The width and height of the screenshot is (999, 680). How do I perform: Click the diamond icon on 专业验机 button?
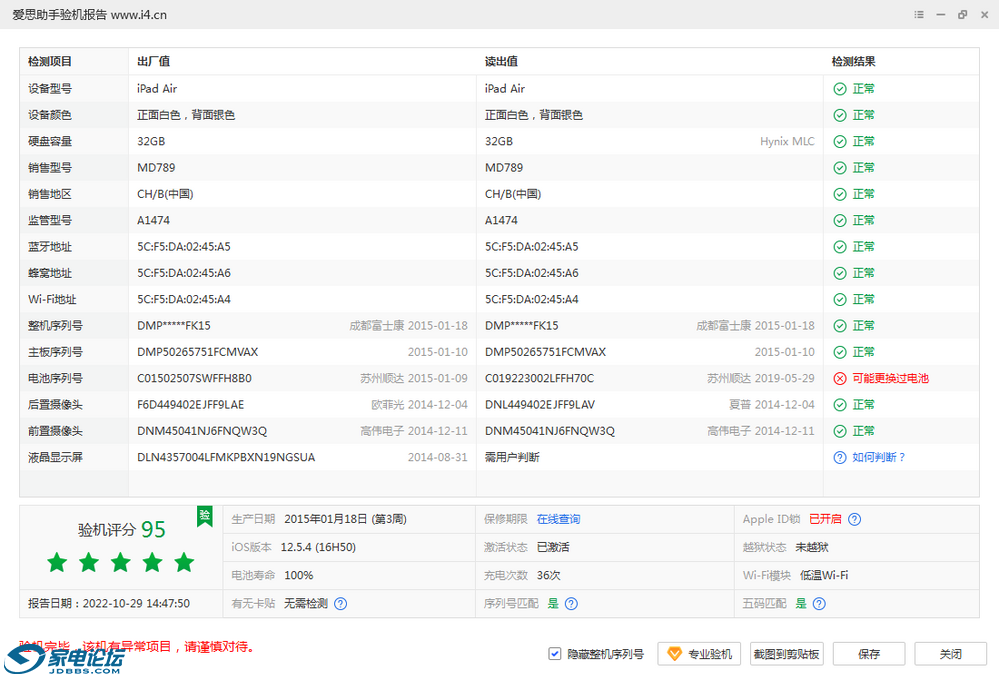click(x=674, y=654)
